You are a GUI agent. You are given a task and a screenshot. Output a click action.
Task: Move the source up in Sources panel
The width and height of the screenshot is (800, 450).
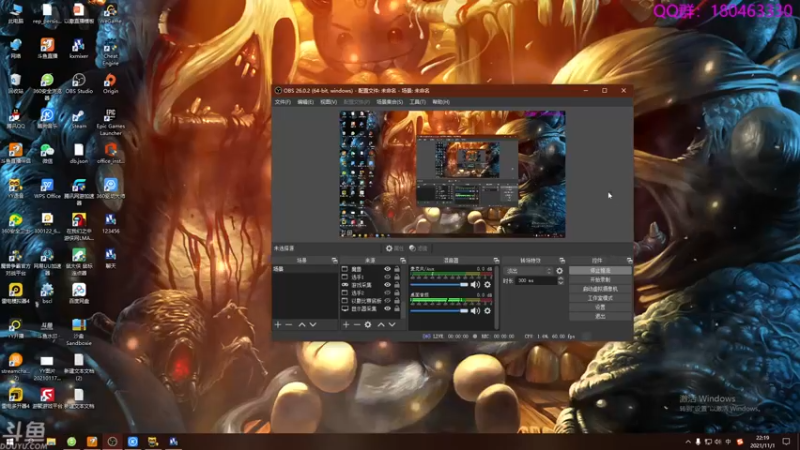click(381, 324)
